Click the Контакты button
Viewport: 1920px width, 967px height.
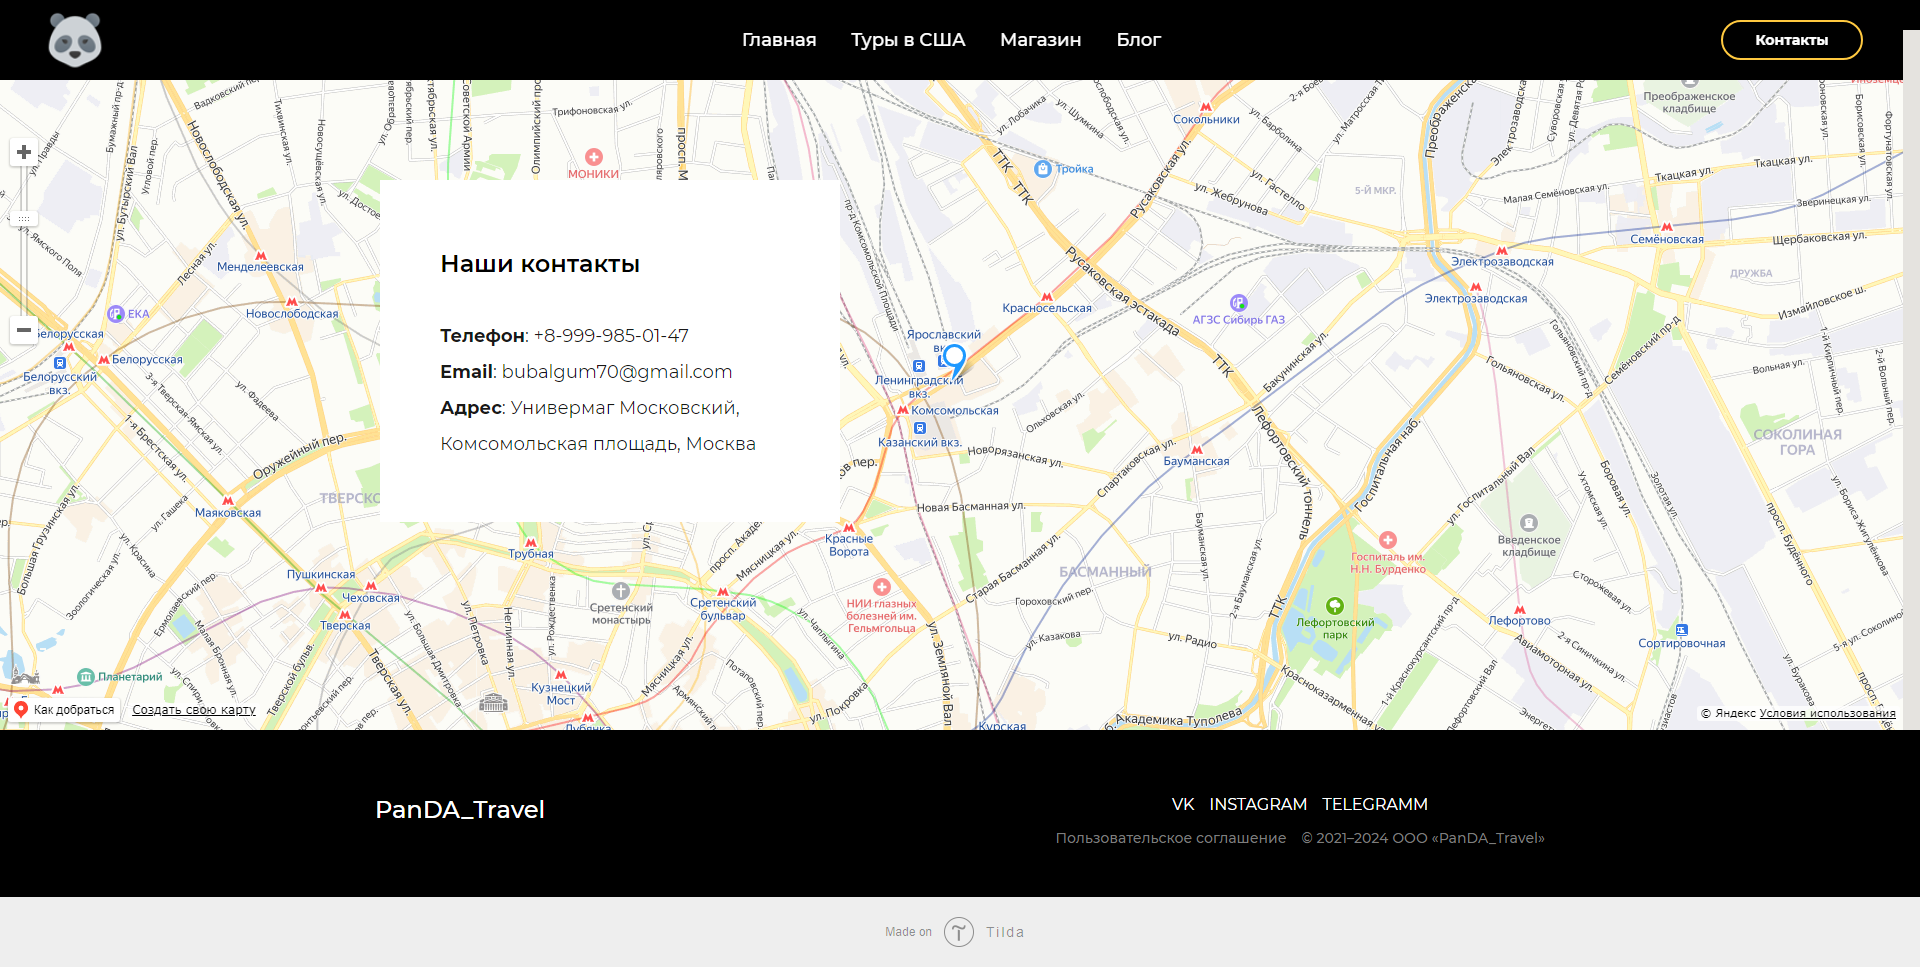tap(1791, 40)
